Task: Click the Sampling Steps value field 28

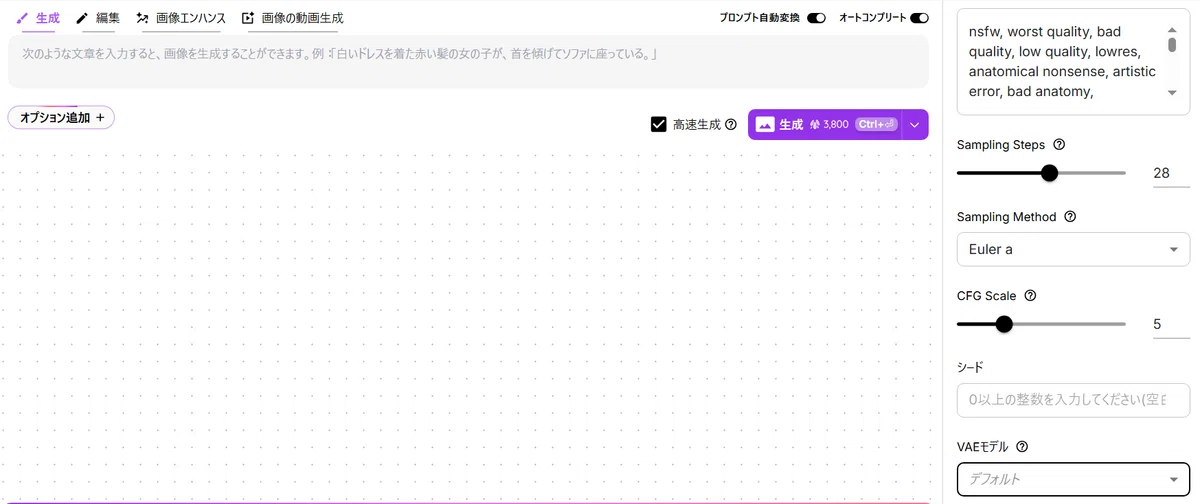Action: click(1171, 173)
